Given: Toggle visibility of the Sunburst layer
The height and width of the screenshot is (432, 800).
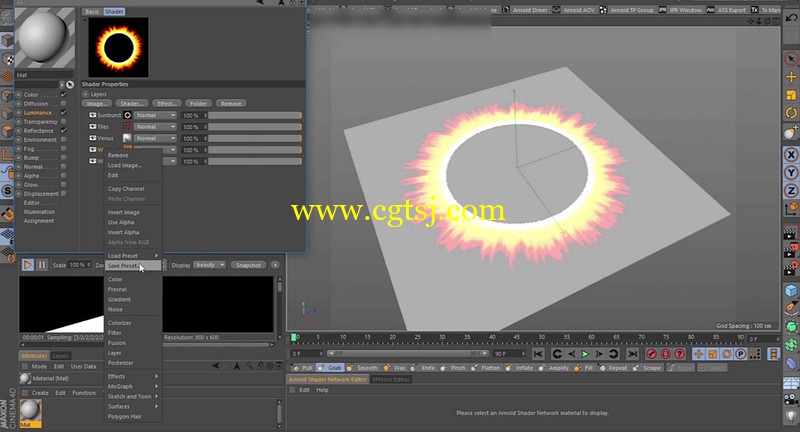Looking at the screenshot, I should pos(93,115).
